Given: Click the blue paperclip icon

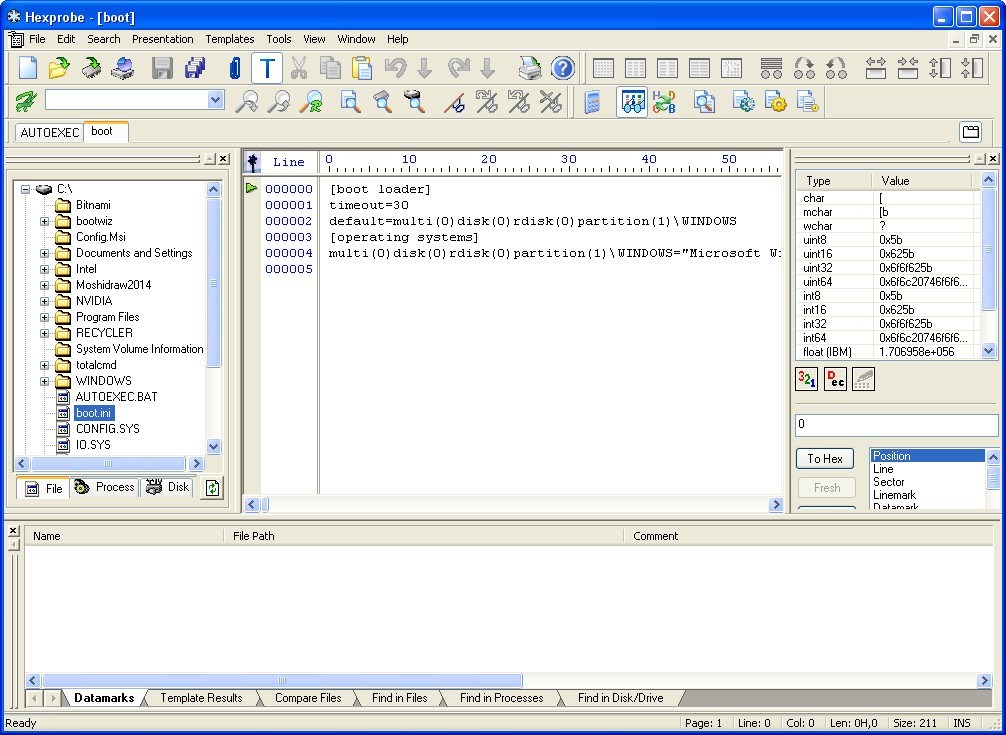Looking at the screenshot, I should [235, 68].
